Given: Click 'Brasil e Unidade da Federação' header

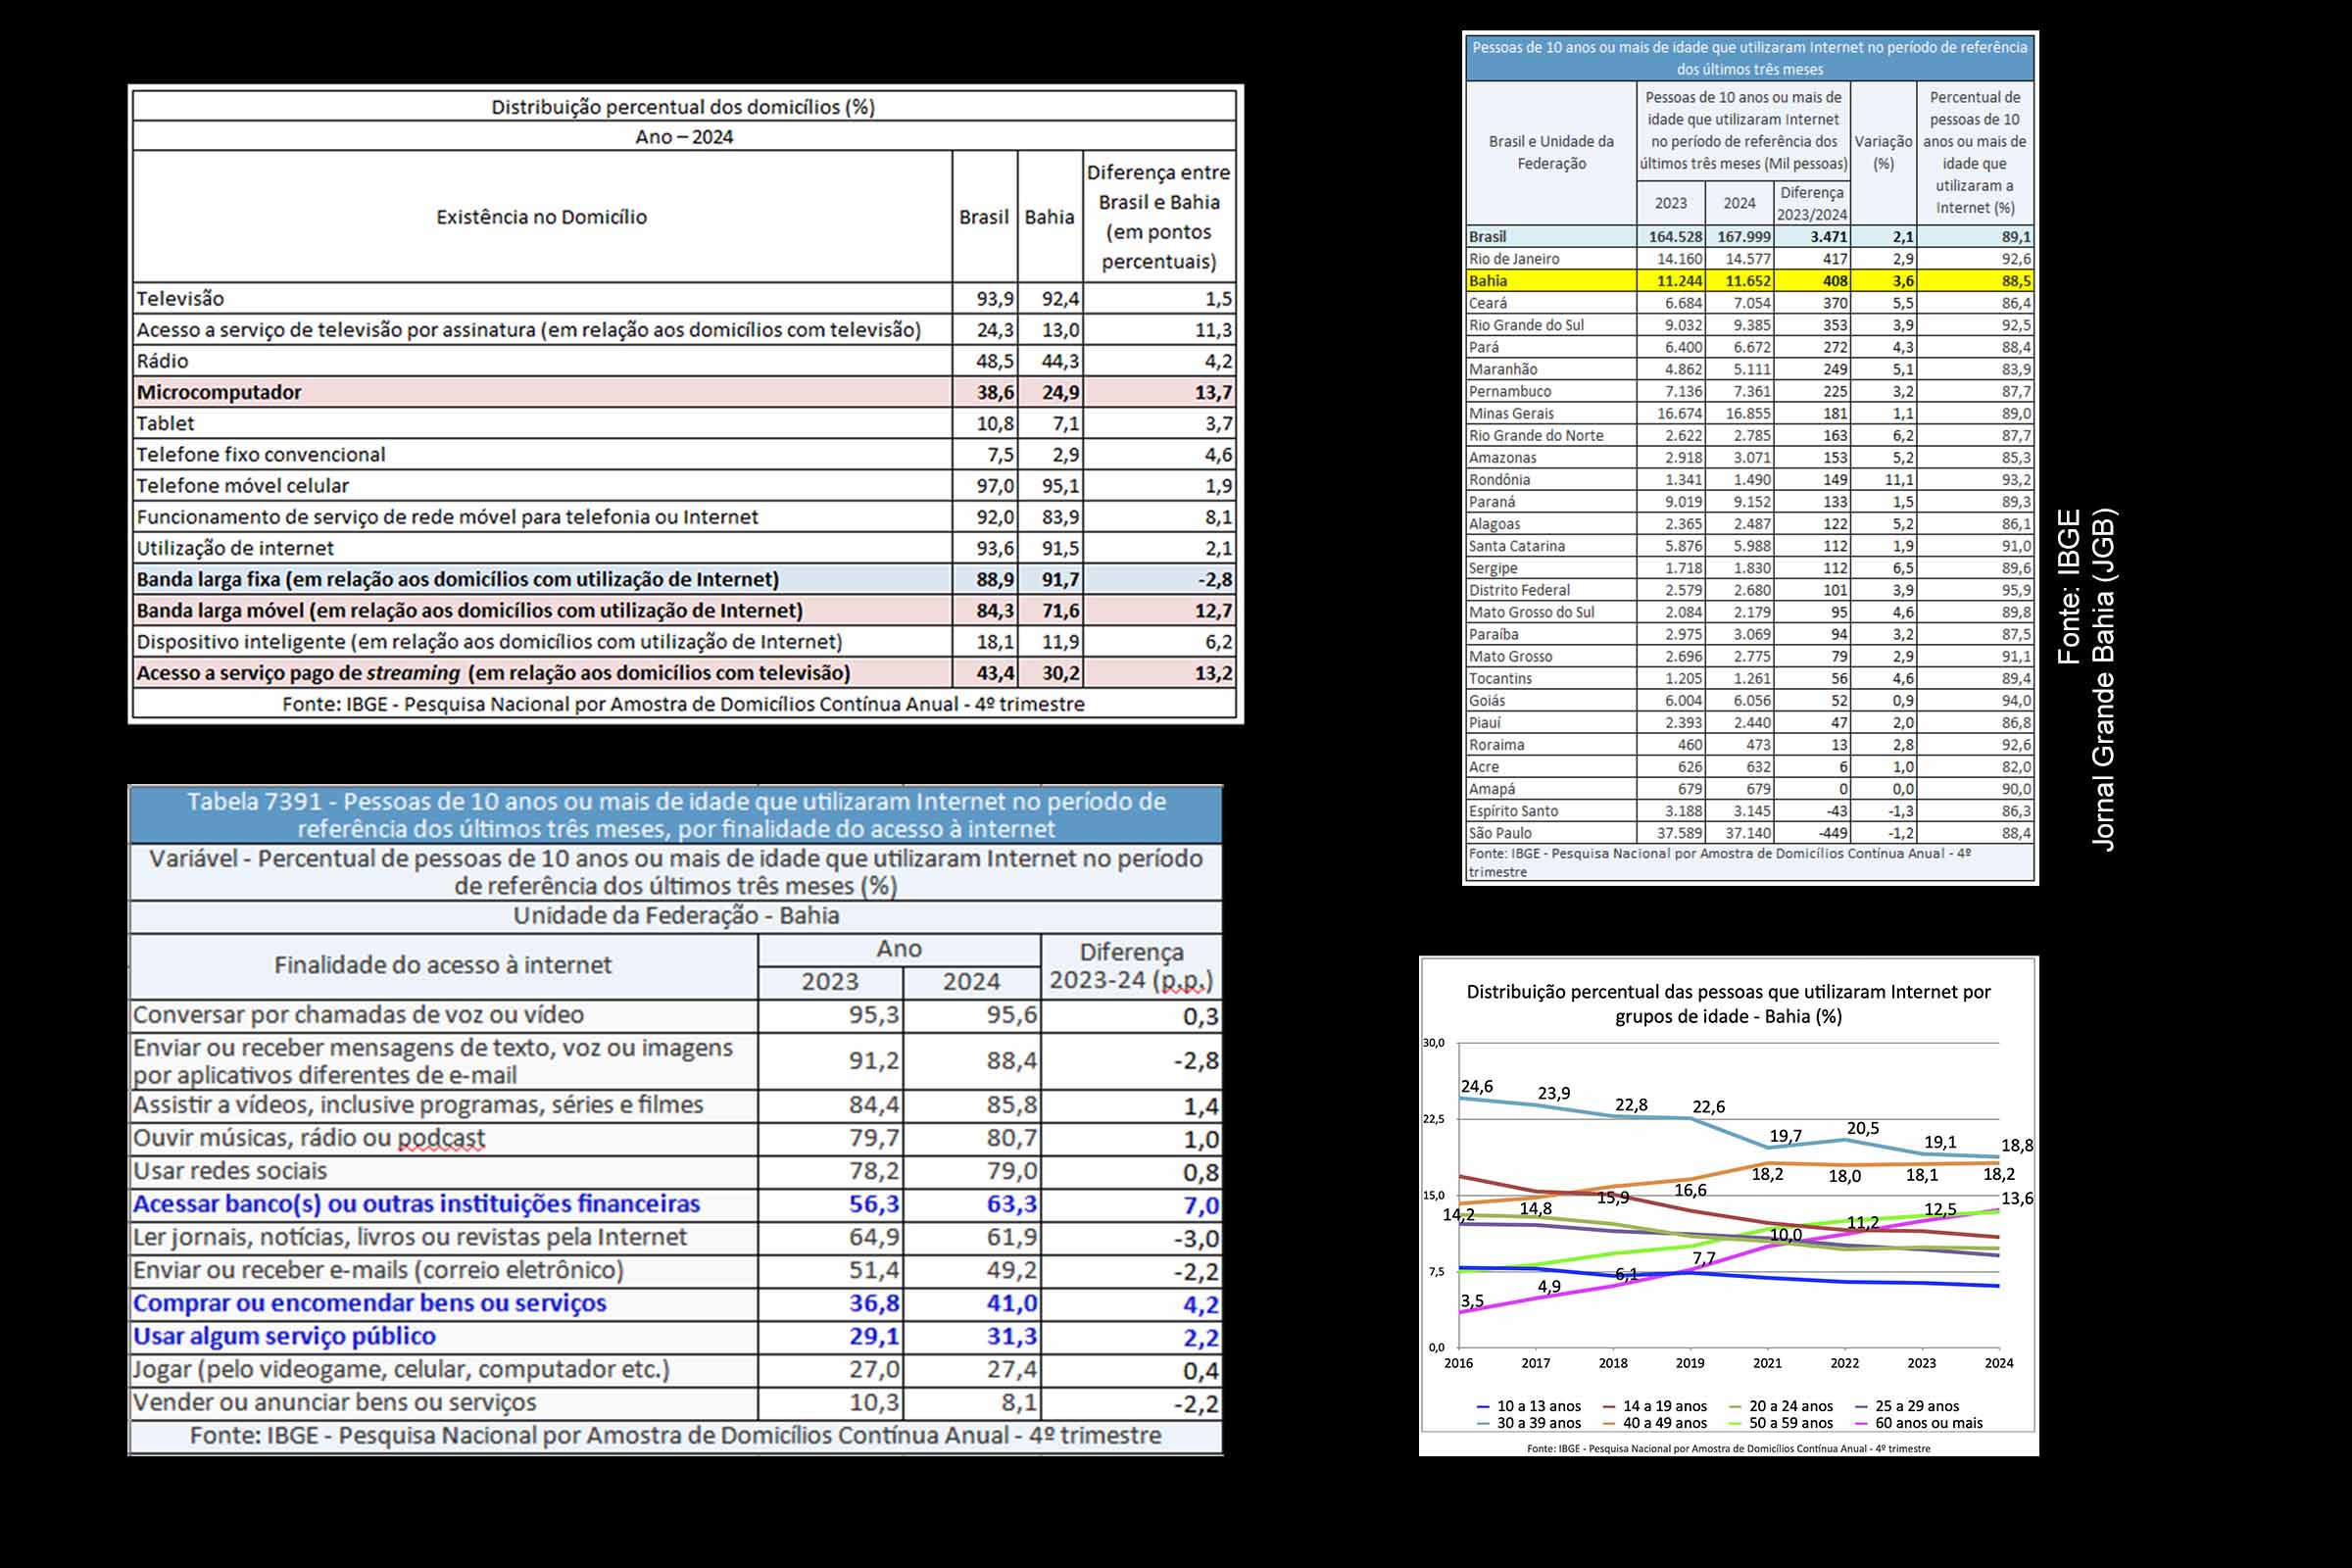Looking at the screenshot, I should coord(1551,152).
